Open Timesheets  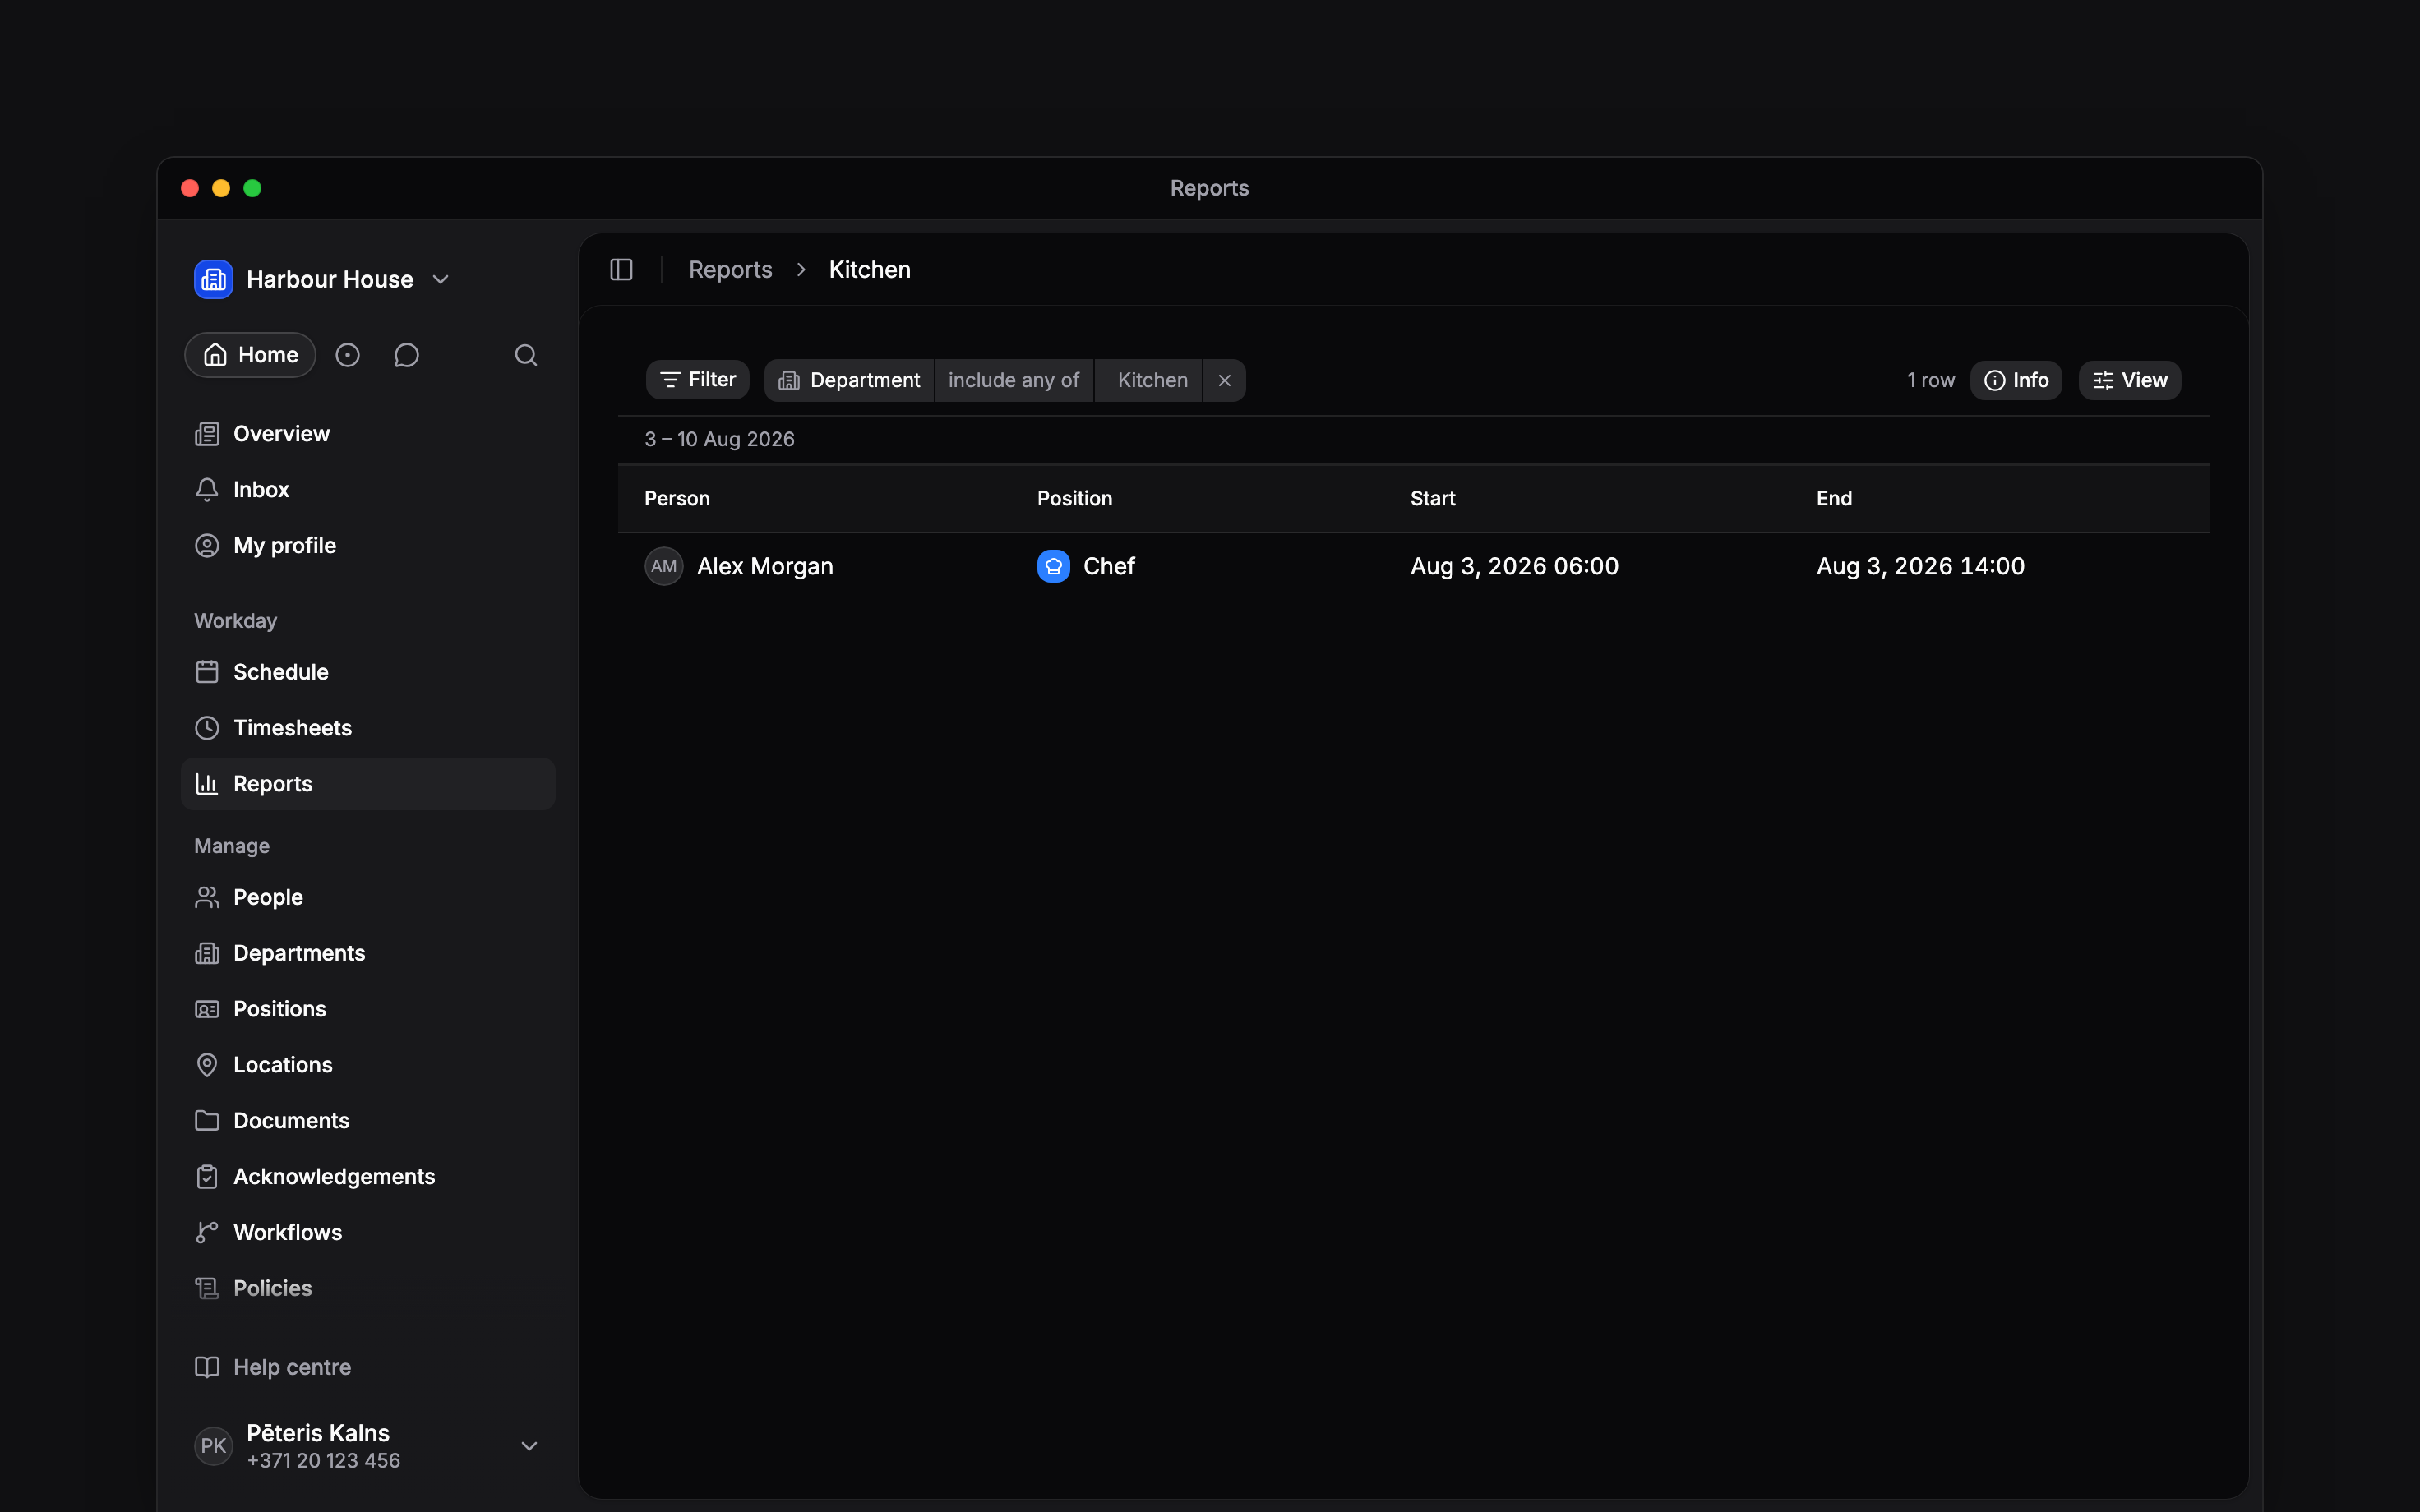[x=368, y=728]
